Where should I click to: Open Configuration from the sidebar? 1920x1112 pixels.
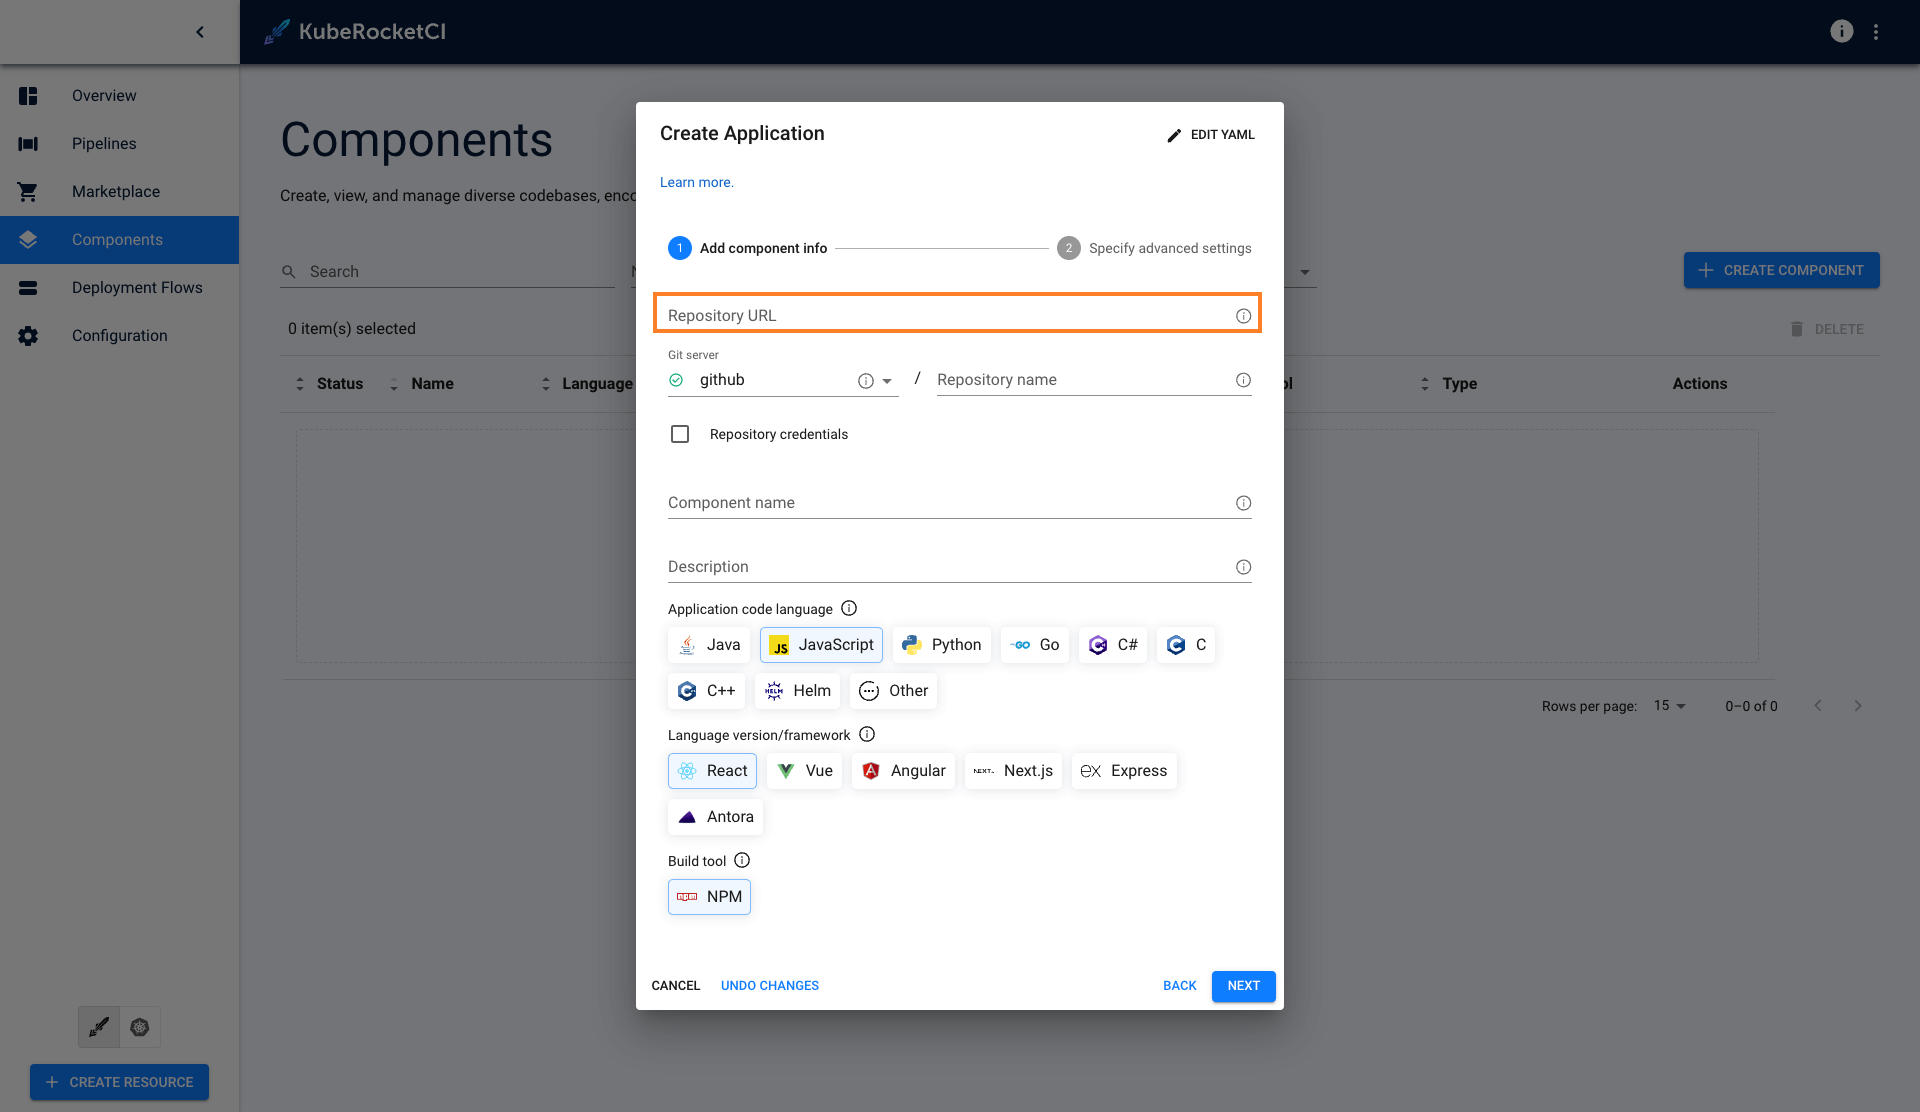point(119,335)
